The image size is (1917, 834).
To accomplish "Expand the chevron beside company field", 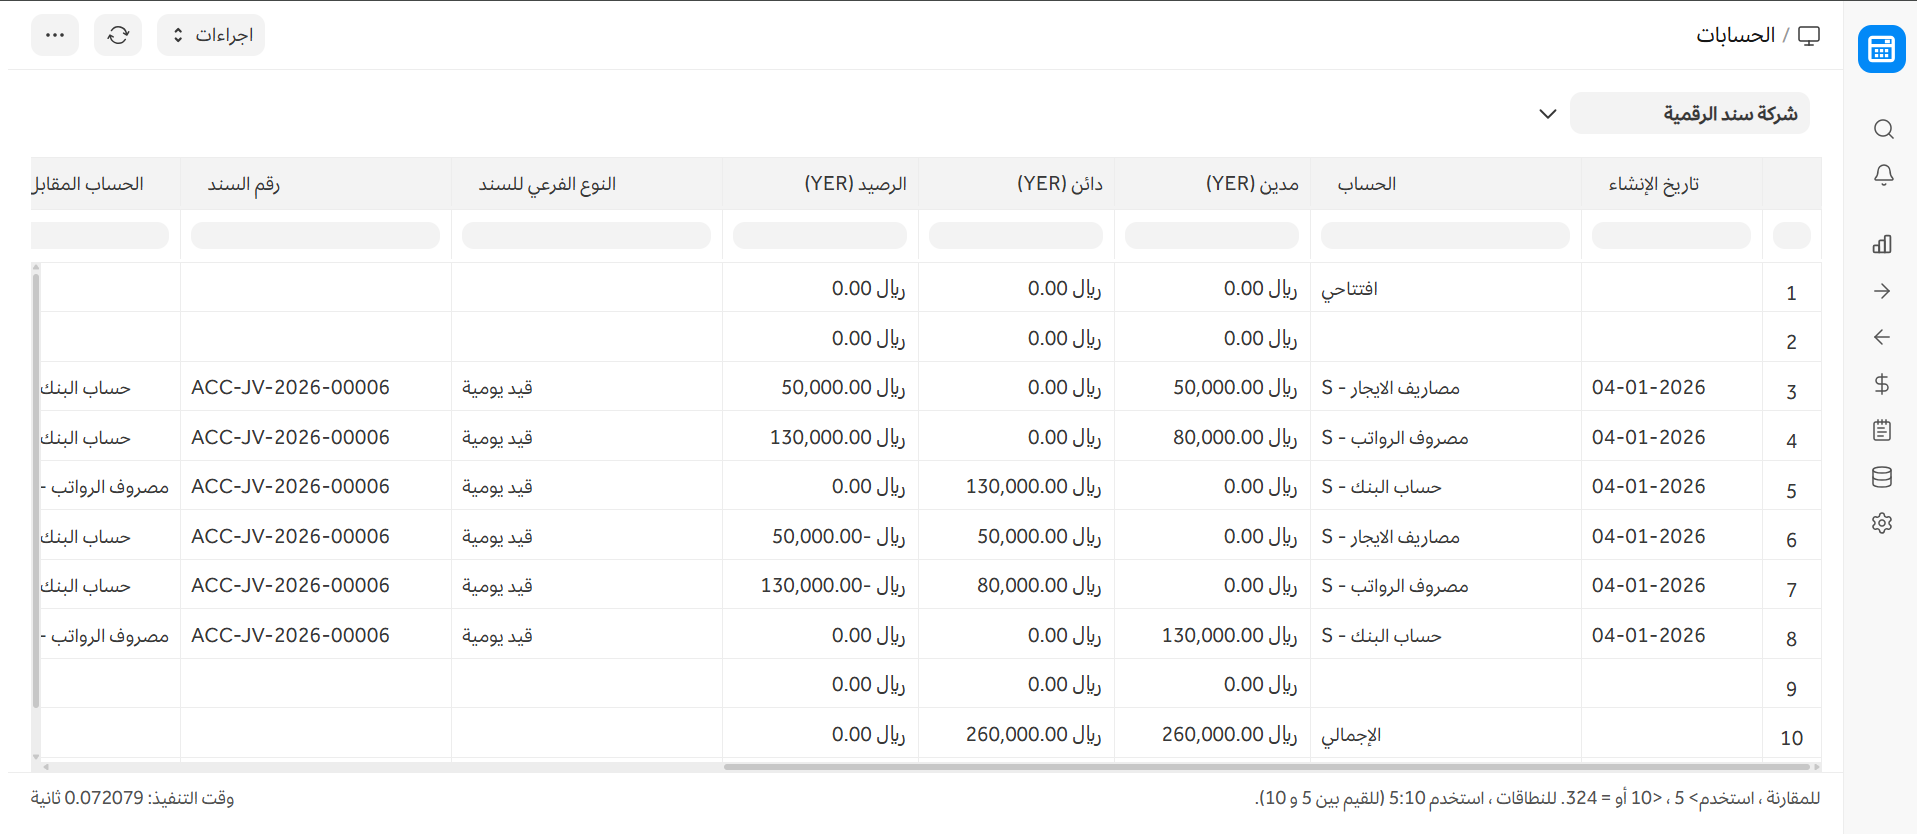I will tap(1547, 114).
